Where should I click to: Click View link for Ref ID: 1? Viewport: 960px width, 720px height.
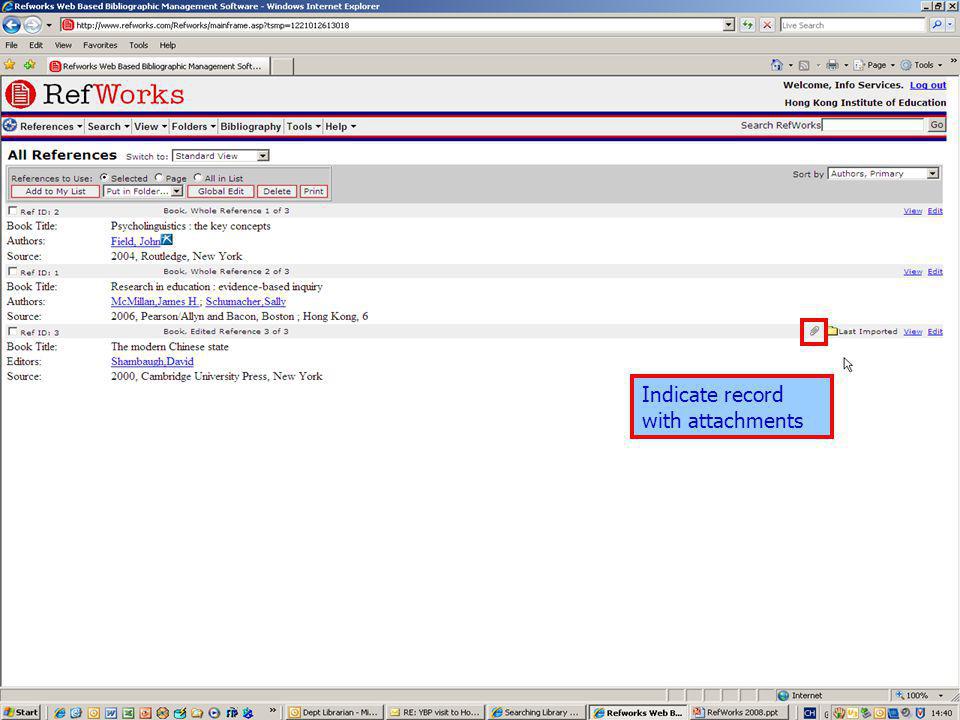click(x=913, y=271)
